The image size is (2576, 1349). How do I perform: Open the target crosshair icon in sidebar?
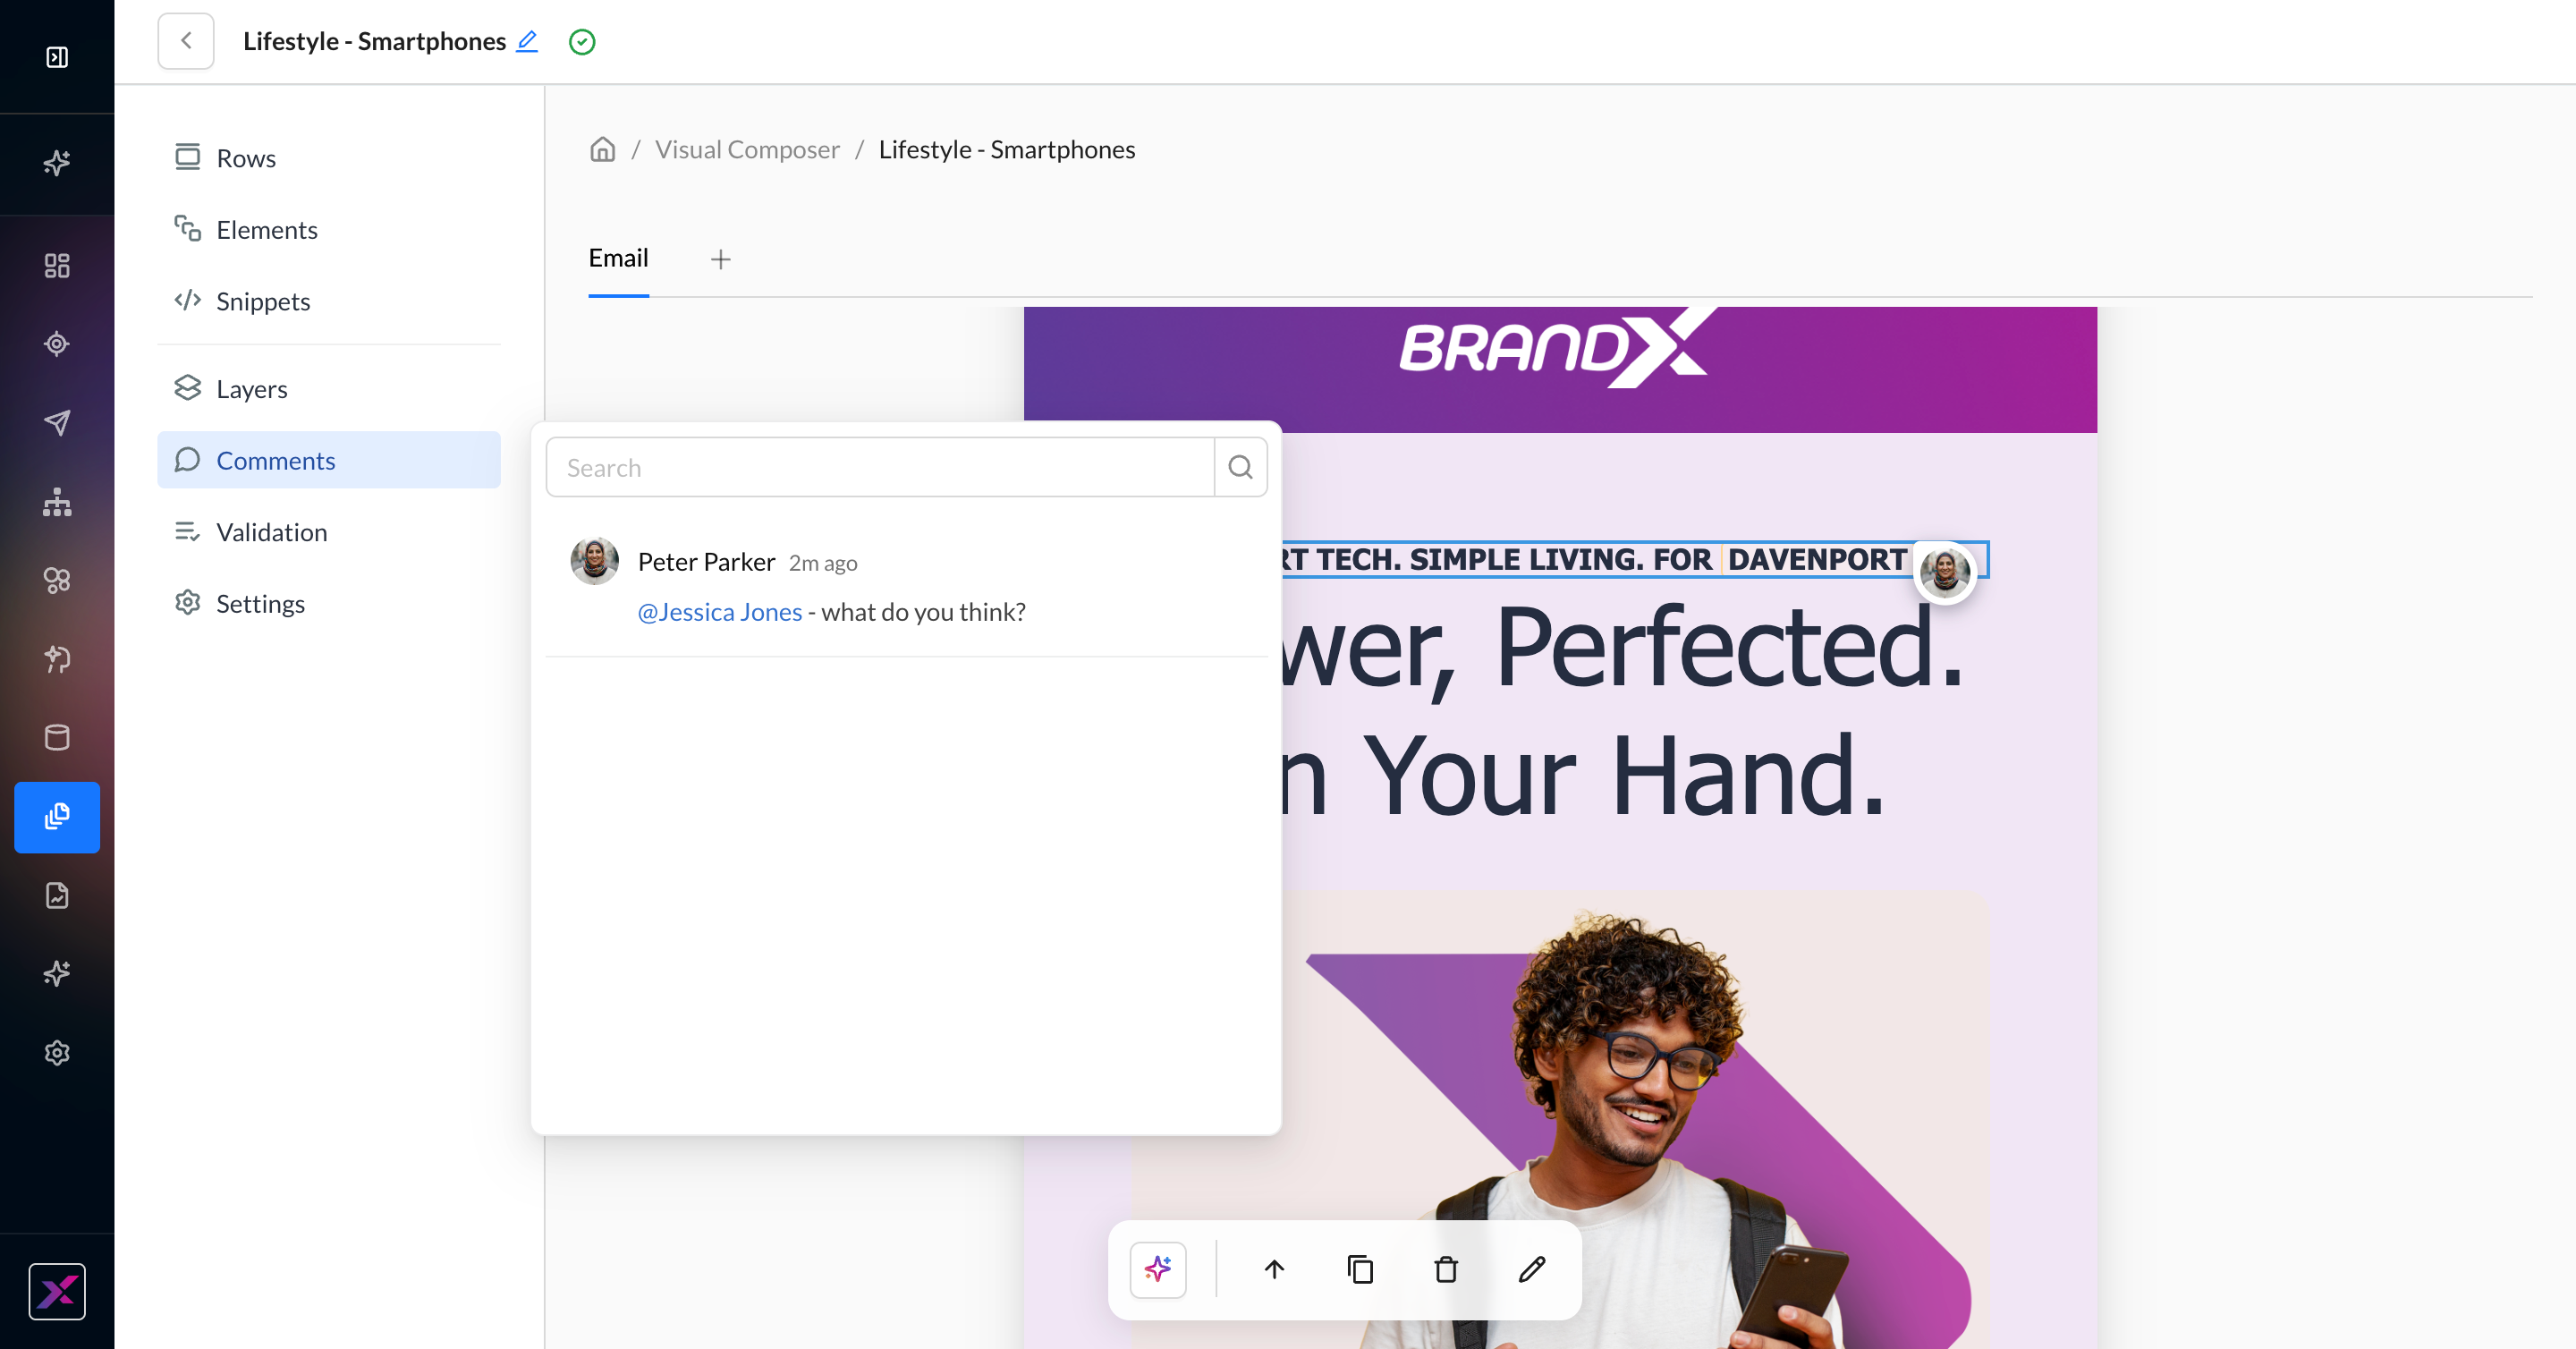point(57,344)
